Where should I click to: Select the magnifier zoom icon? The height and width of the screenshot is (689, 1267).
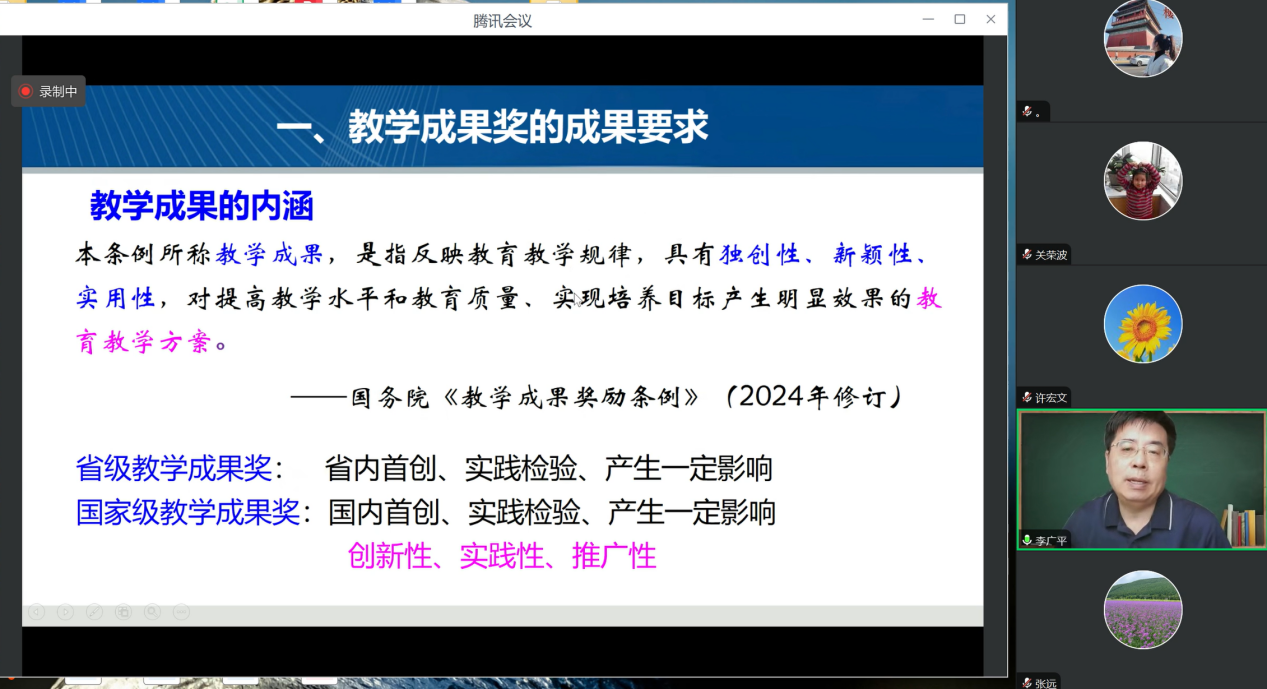point(152,612)
